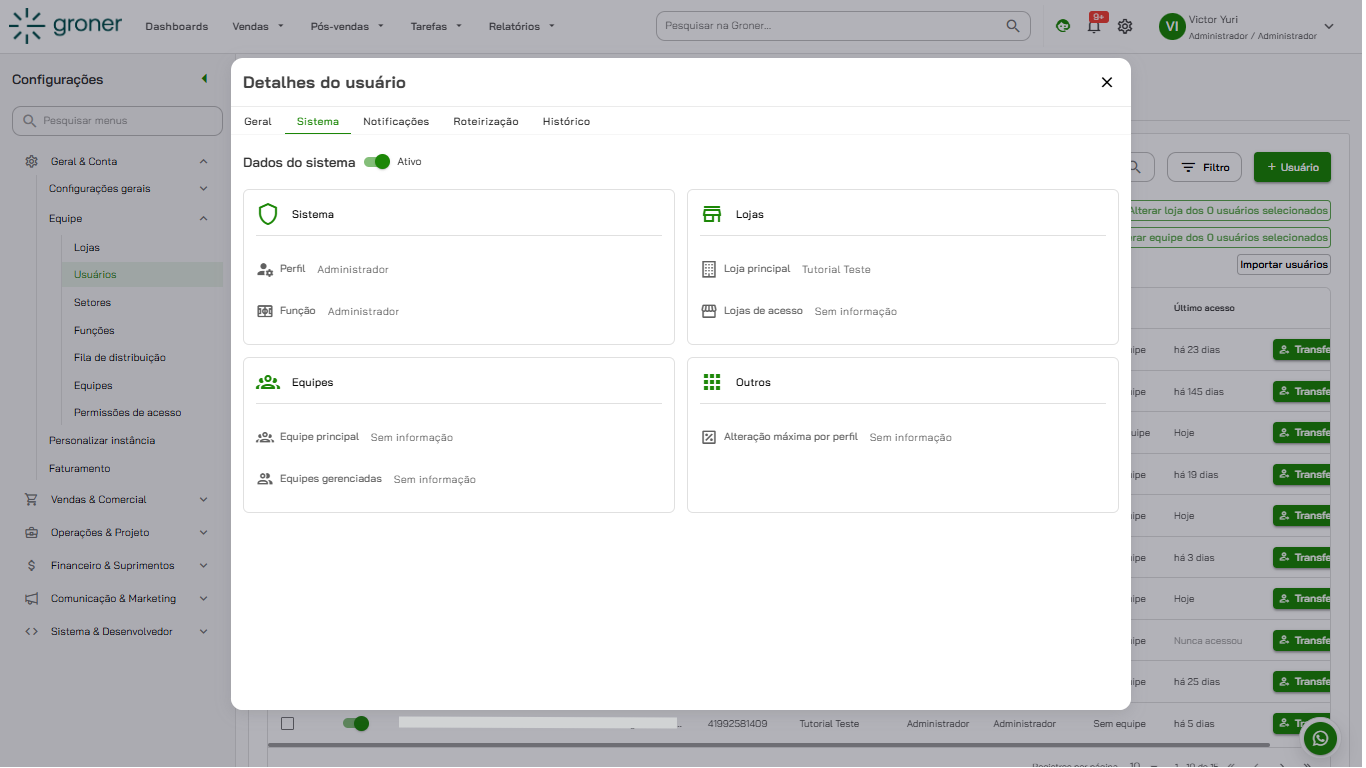The width and height of the screenshot is (1366, 768).
Task: Toggle the active switch in bottom table row
Action: [x=355, y=723]
